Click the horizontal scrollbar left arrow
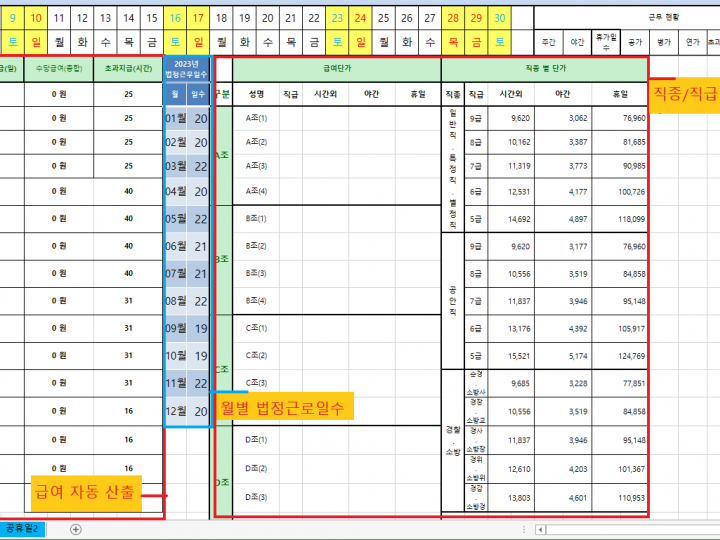Image resolution: width=720 pixels, height=540 pixels. pyautogui.click(x=541, y=529)
